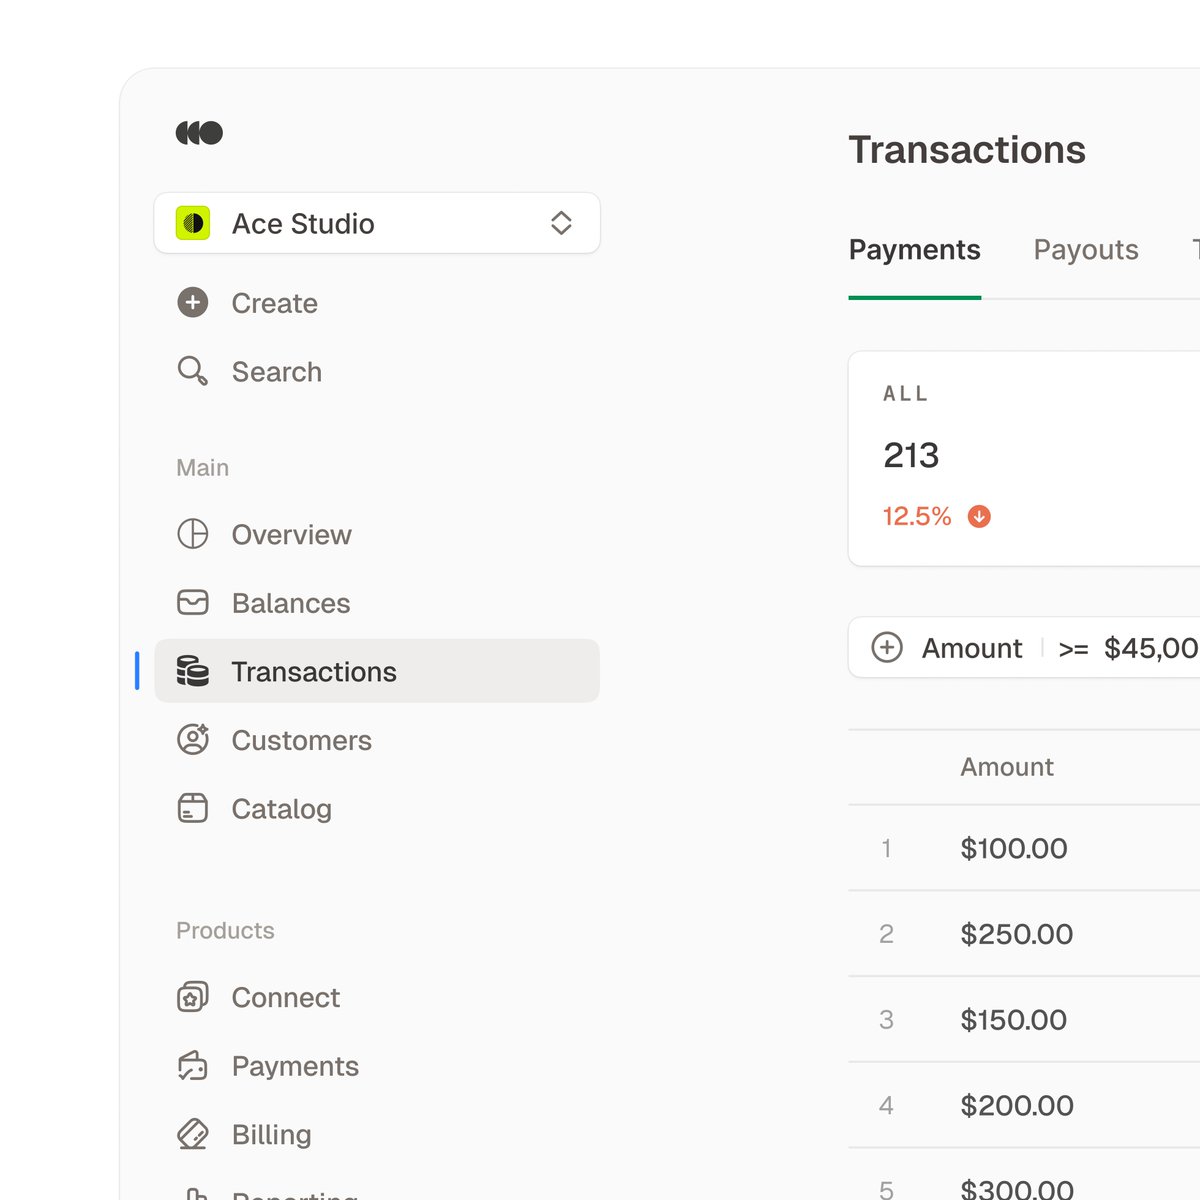1200x1200 pixels.
Task: Click row number 3 in the table
Action: pyautogui.click(x=886, y=1020)
